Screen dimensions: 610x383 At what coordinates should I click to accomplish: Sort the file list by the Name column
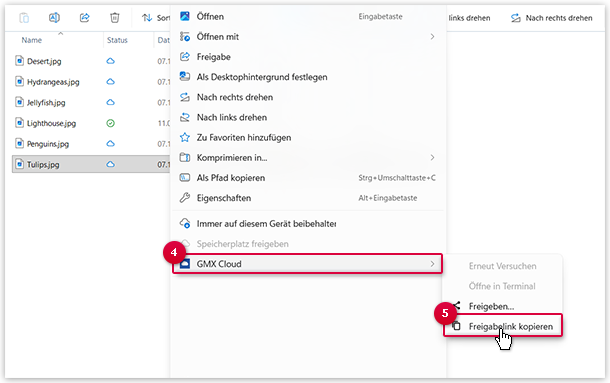[x=32, y=40]
